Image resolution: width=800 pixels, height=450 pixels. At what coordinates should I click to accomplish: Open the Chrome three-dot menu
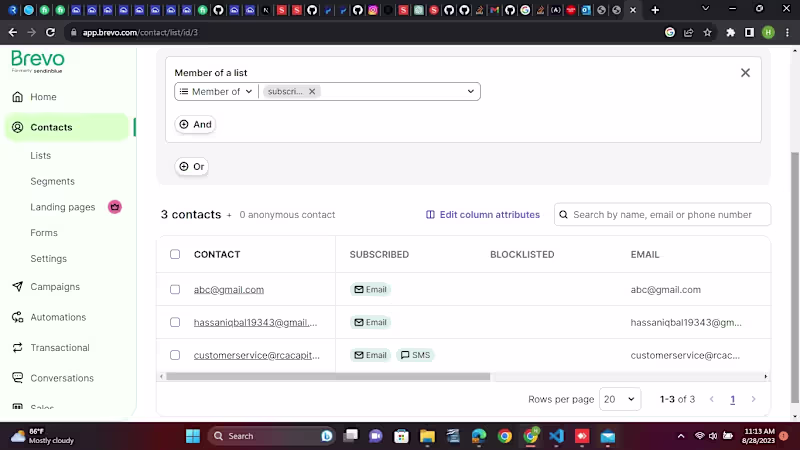(x=787, y=32)
